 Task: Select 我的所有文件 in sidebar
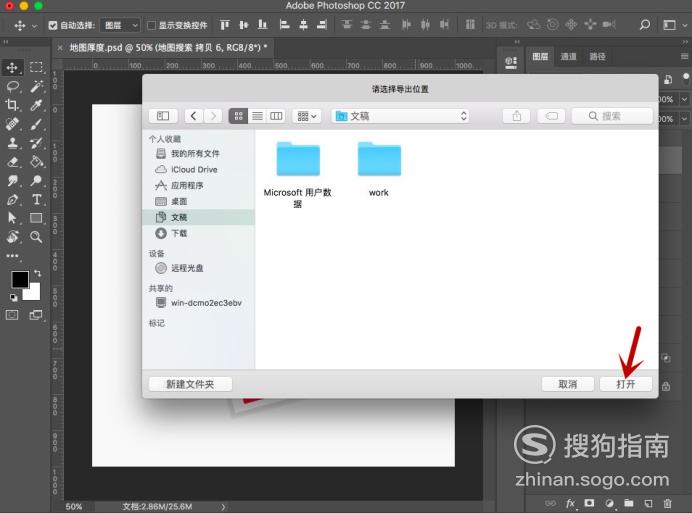pyautogui.click(x=199, y=154)
